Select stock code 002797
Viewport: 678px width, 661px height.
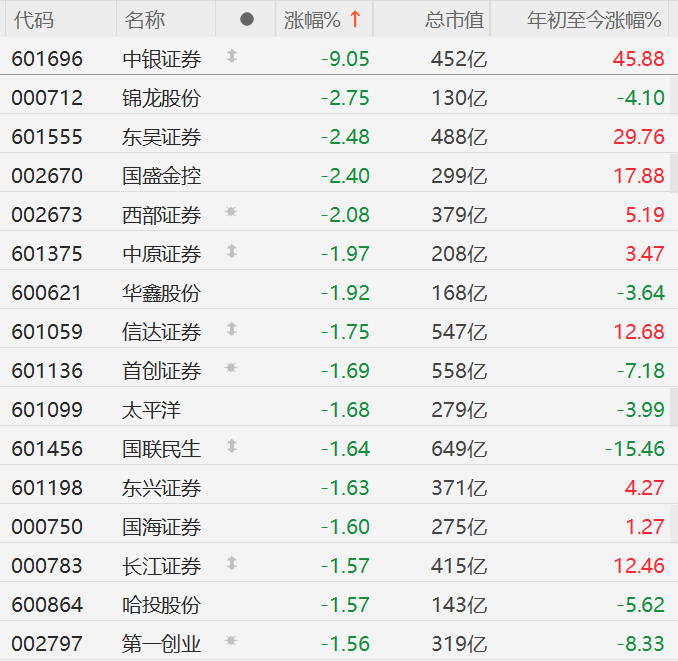point(47,644)
